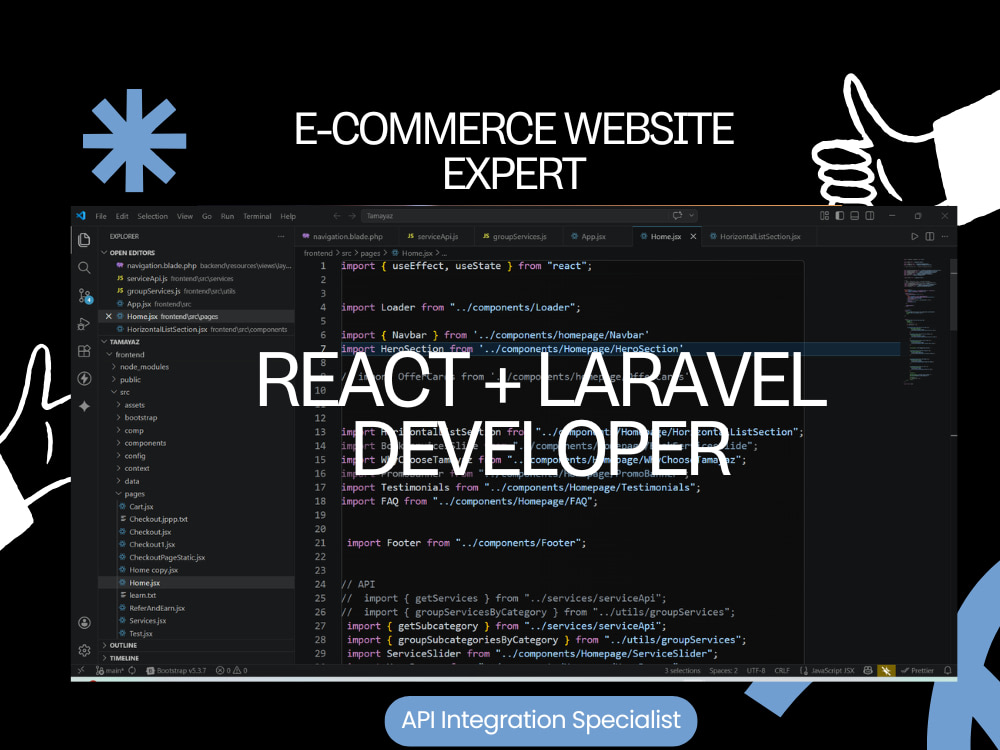Collapse the src folder
Screen dimensions: 1000x750
114,392
